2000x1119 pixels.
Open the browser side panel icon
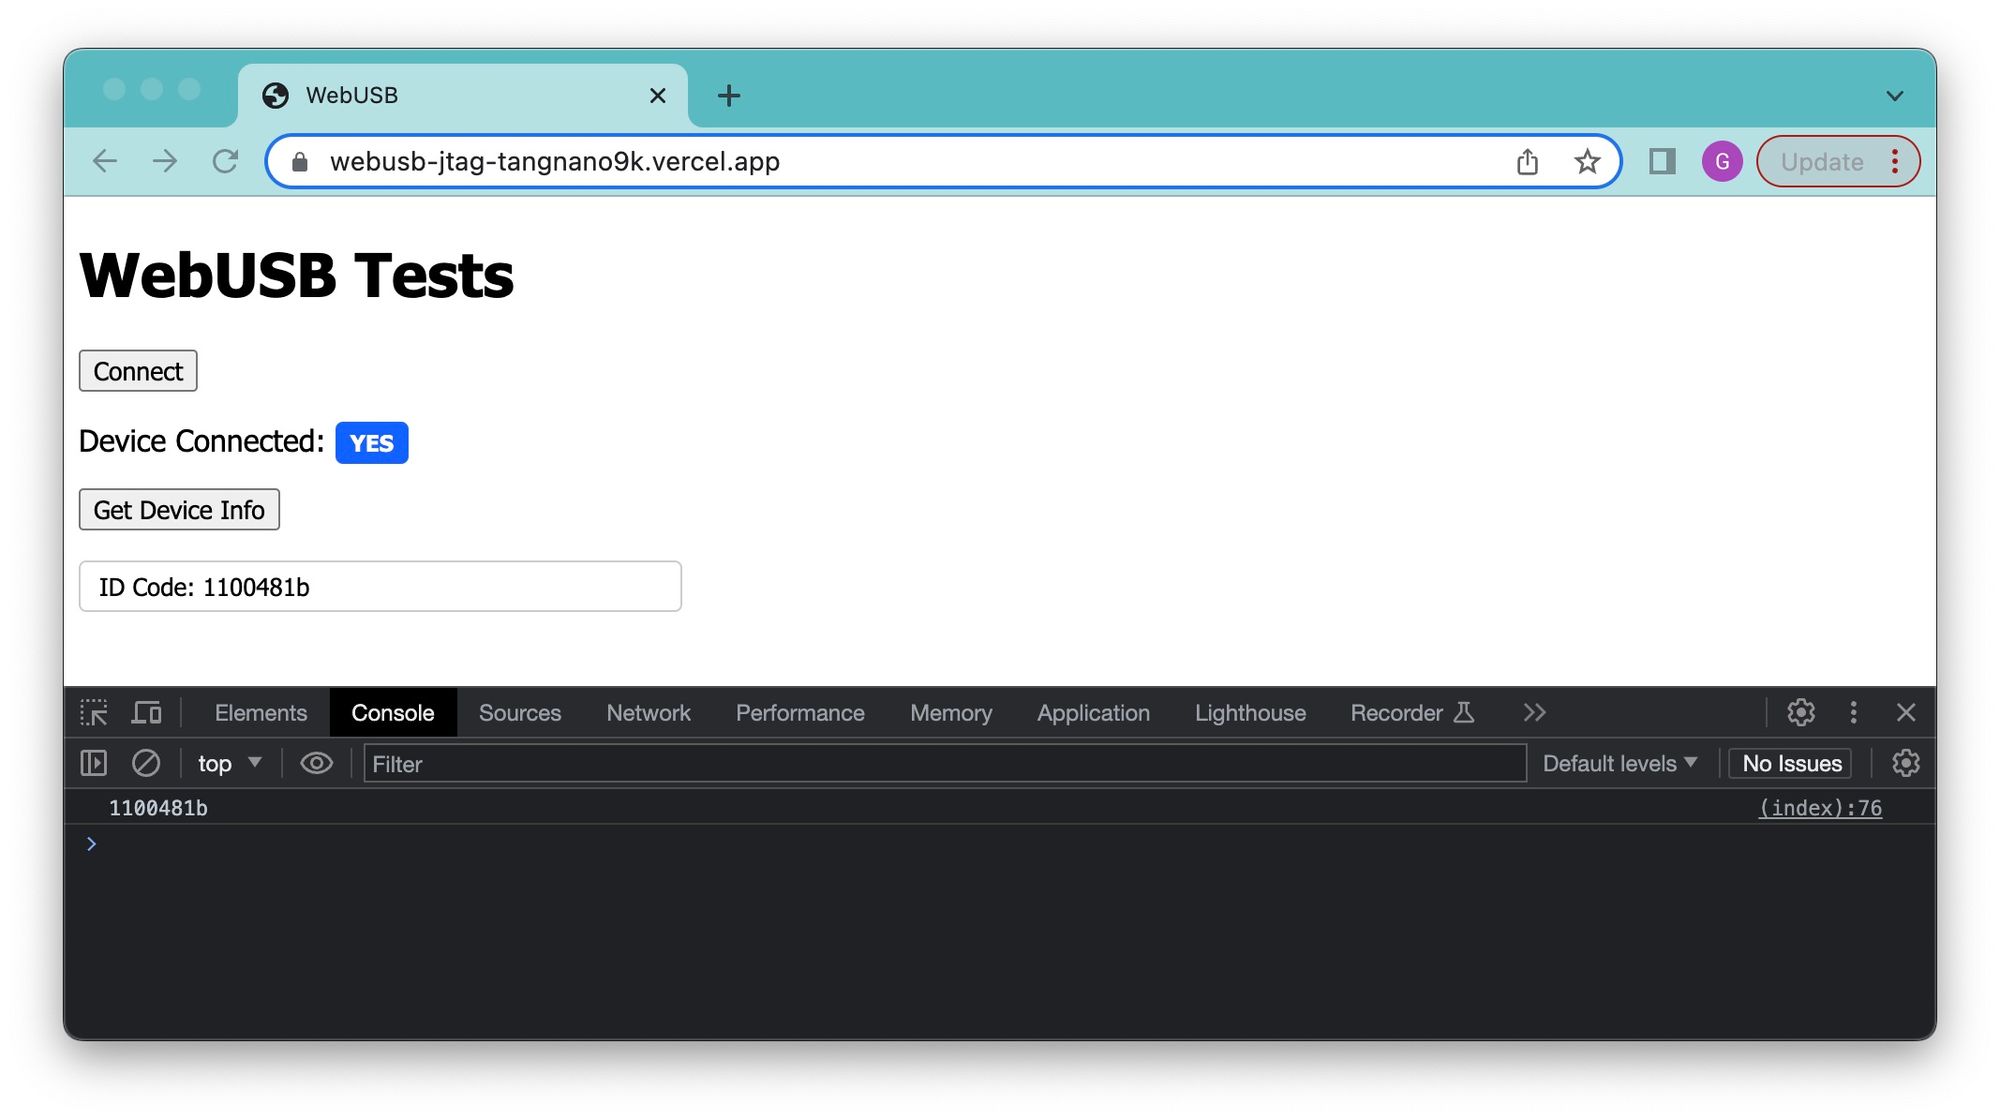tap(1662, 162)
